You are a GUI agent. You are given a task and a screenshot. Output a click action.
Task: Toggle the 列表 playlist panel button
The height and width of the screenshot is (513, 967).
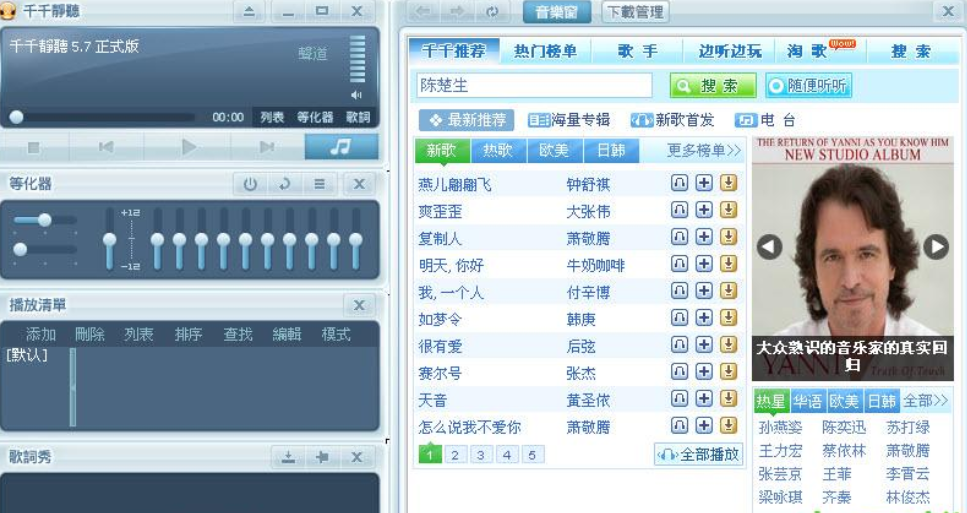272,117
